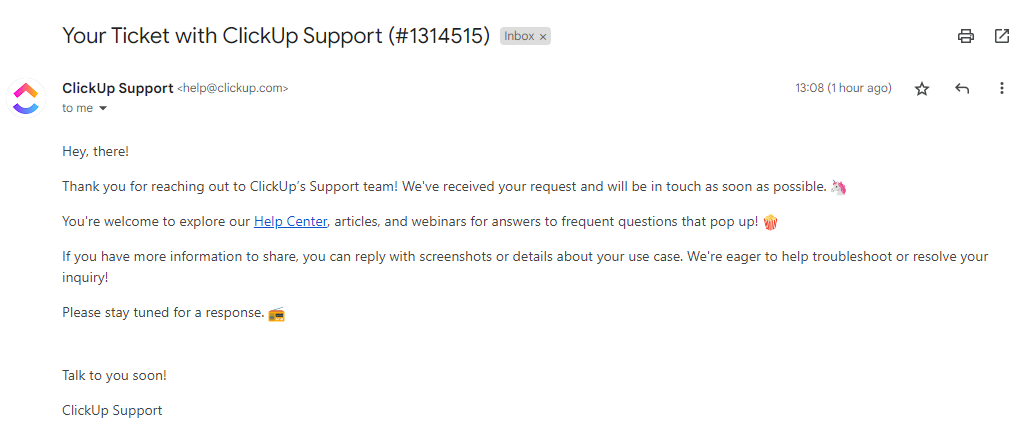The image size is (1026, 442).
Task: Click the 13:08 timestamp
Action: pos(843,88)
